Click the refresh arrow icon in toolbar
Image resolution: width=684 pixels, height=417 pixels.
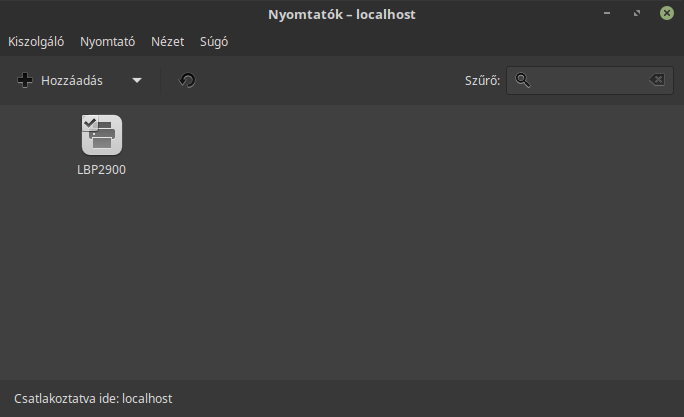[x=188, y=80]
